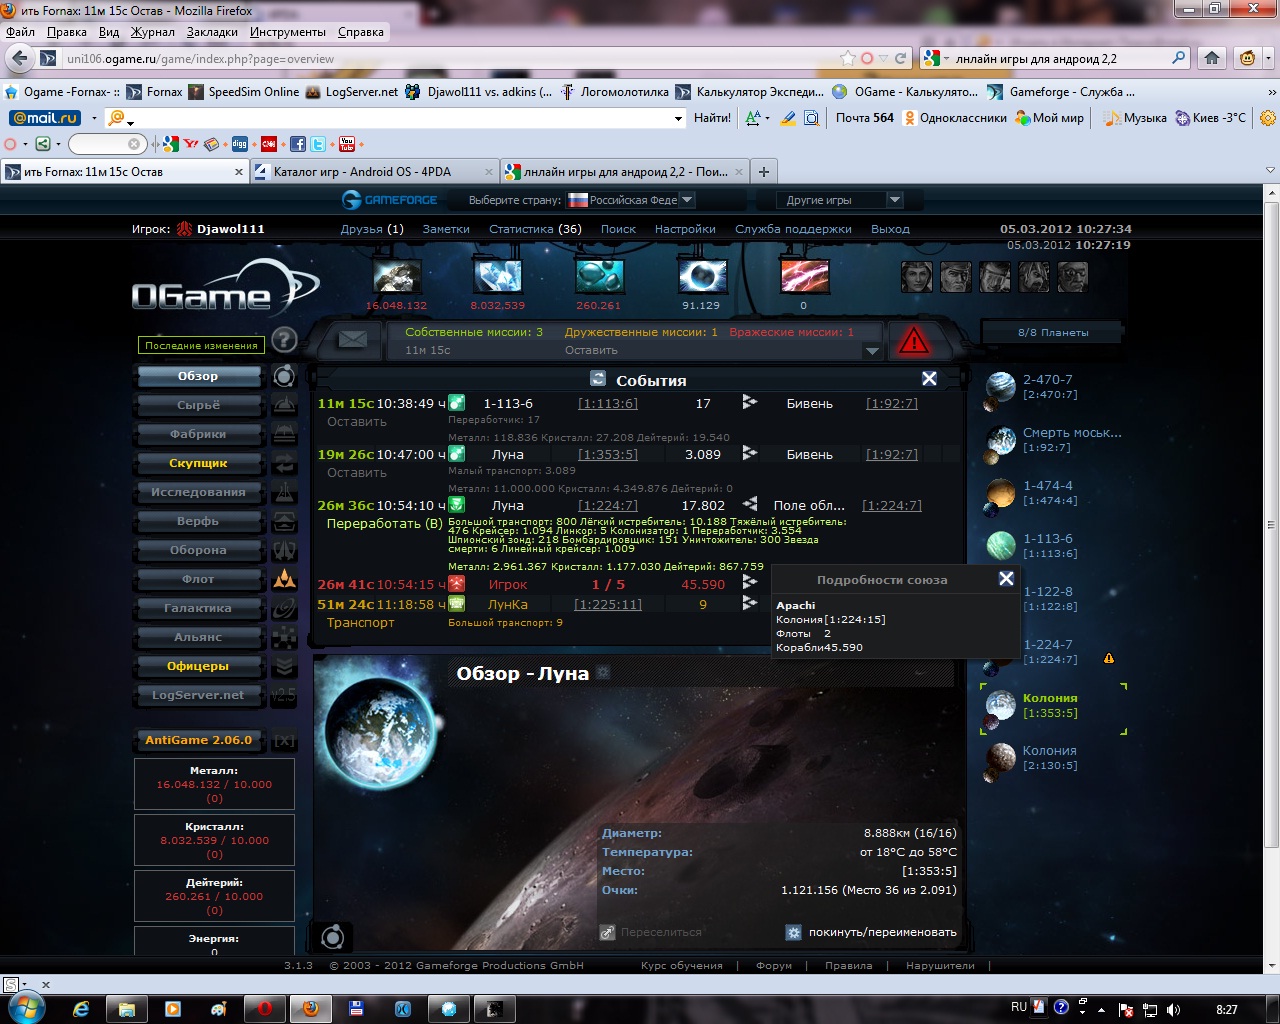This screenshot has width=1280, height=1024.
Task: Expand the event summary dropdown arrow
Action: point(871,351)
